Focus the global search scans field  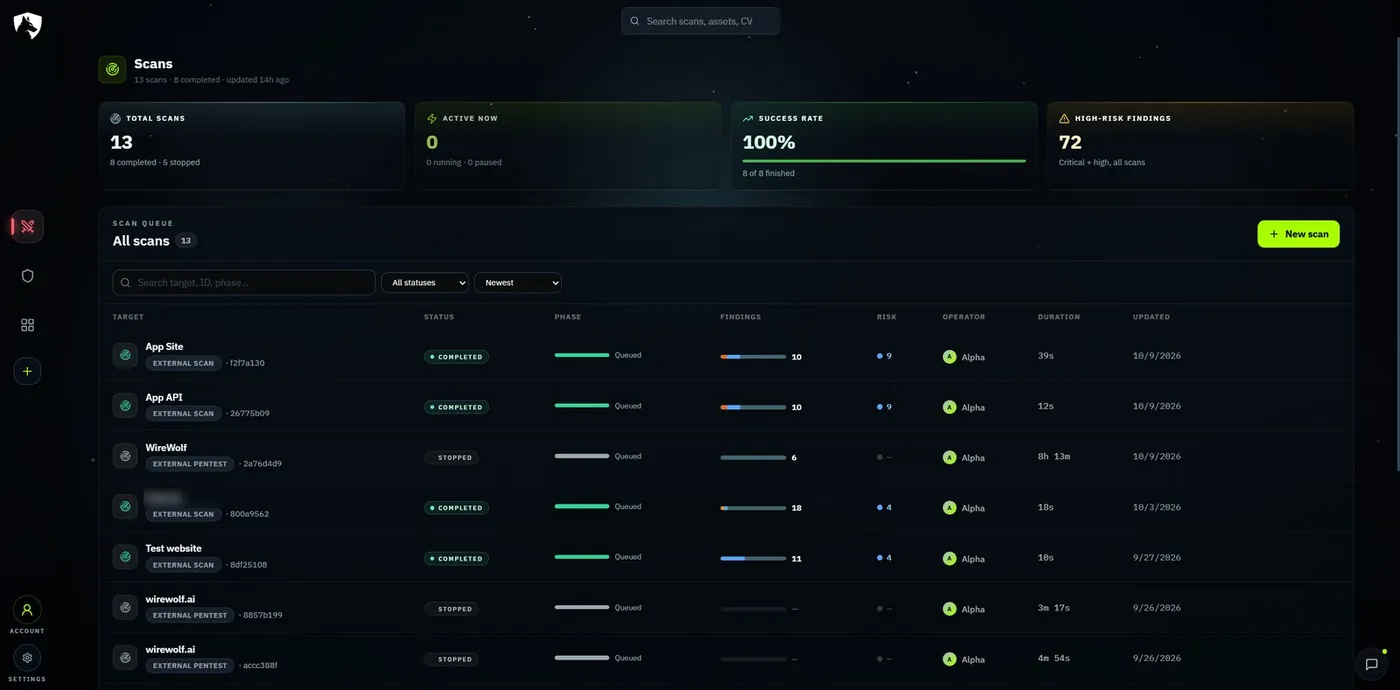(700, 21)
